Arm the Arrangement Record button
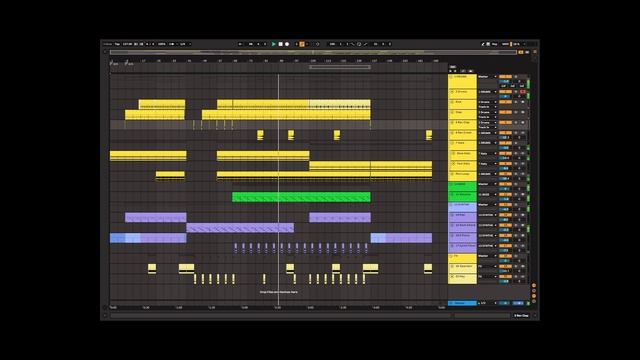 [287, 44]
